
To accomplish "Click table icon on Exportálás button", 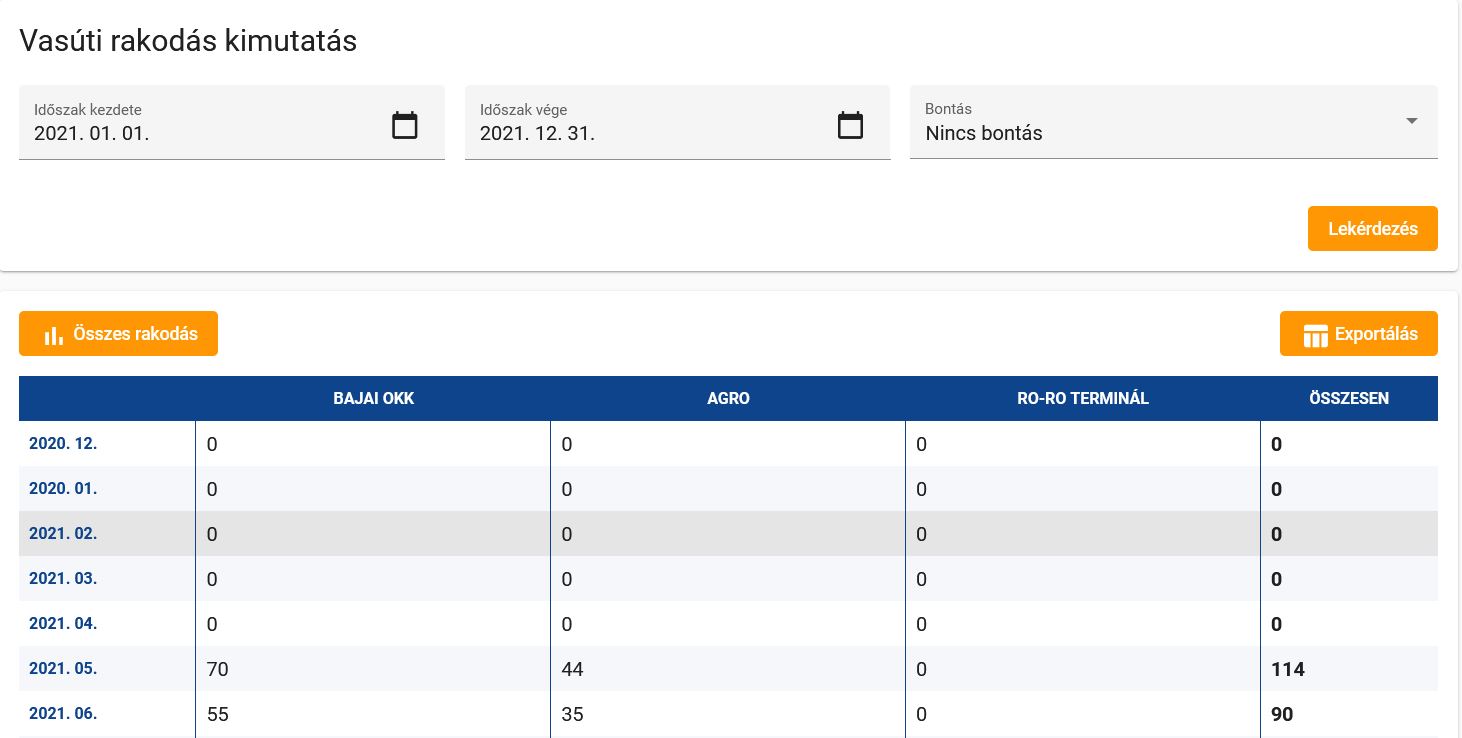I will tap(1315, 335).
